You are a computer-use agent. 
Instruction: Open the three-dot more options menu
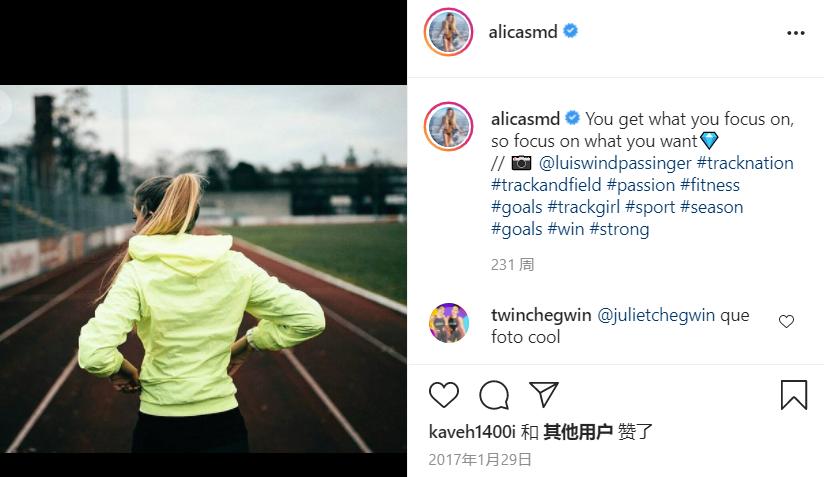[x=796, y=33]
